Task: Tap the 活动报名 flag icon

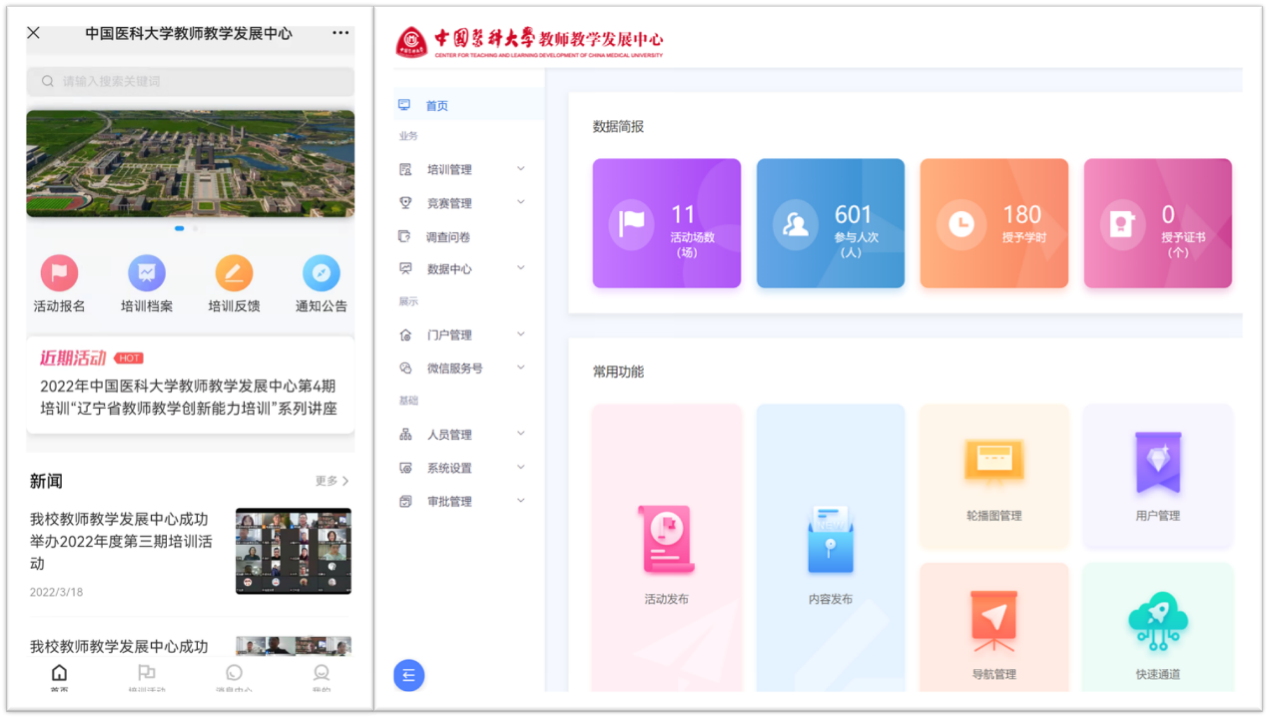Action: point(59,273)
